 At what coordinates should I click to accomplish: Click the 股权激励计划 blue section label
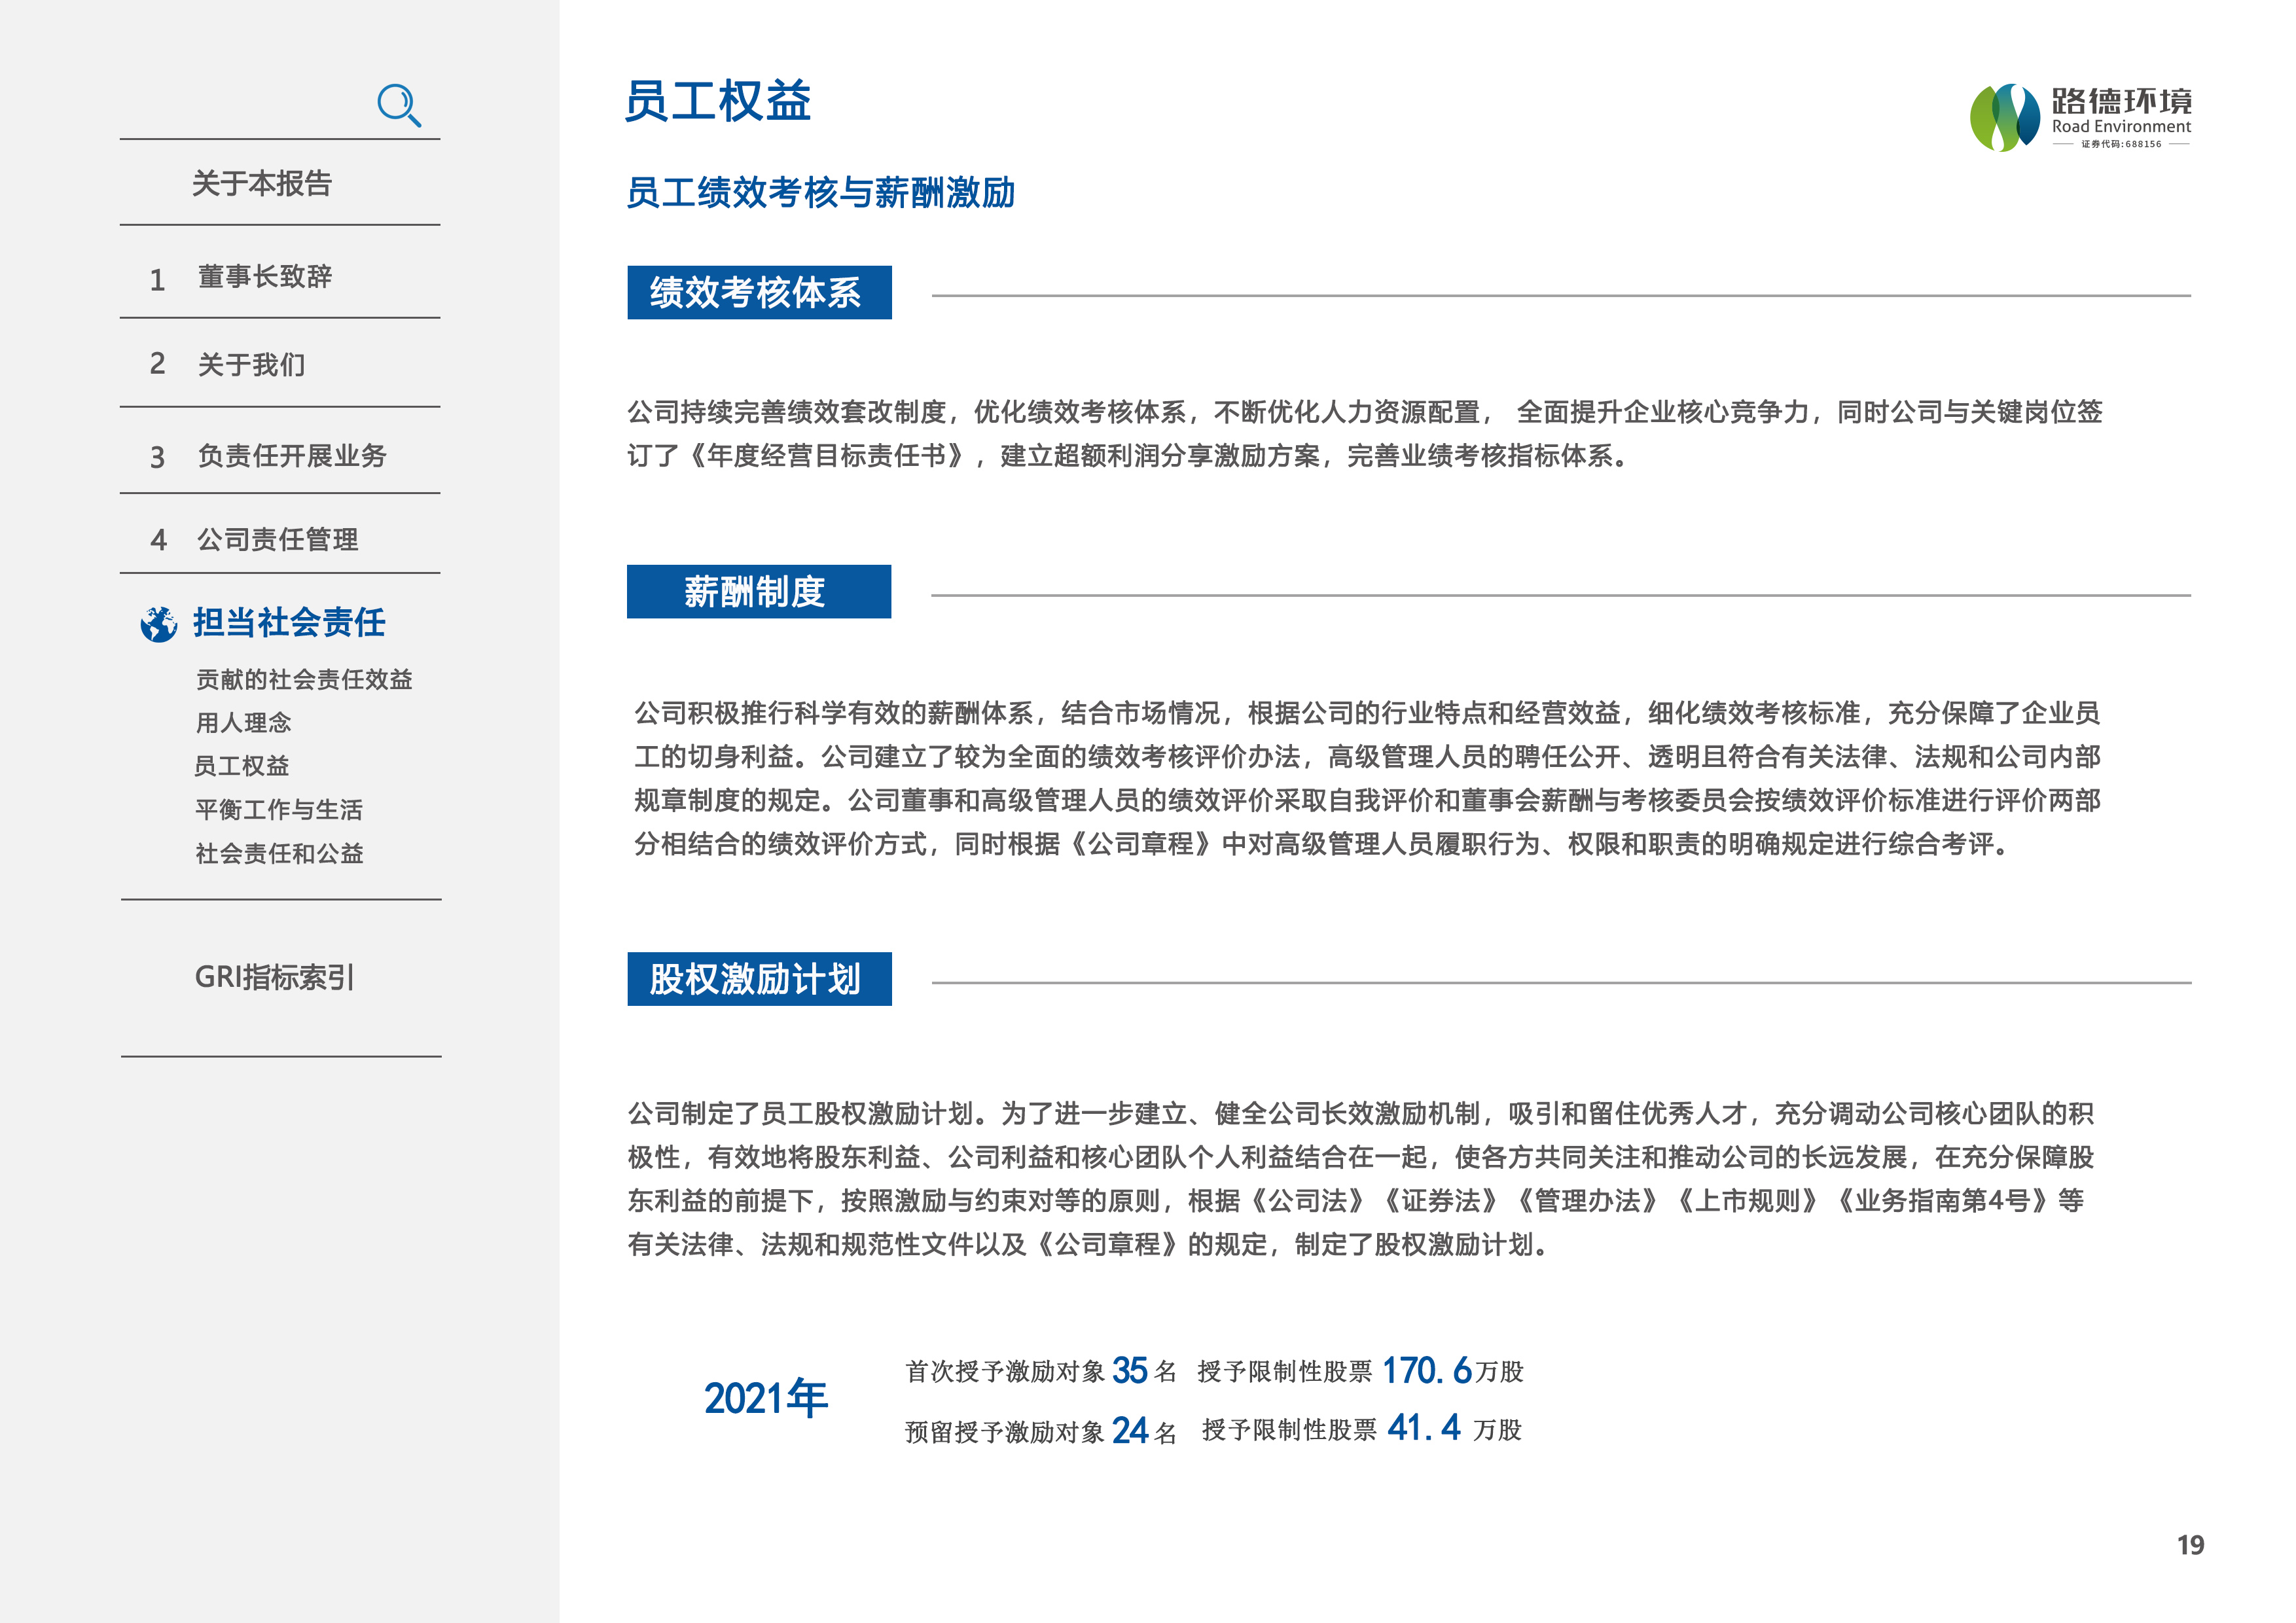(759, 979)
